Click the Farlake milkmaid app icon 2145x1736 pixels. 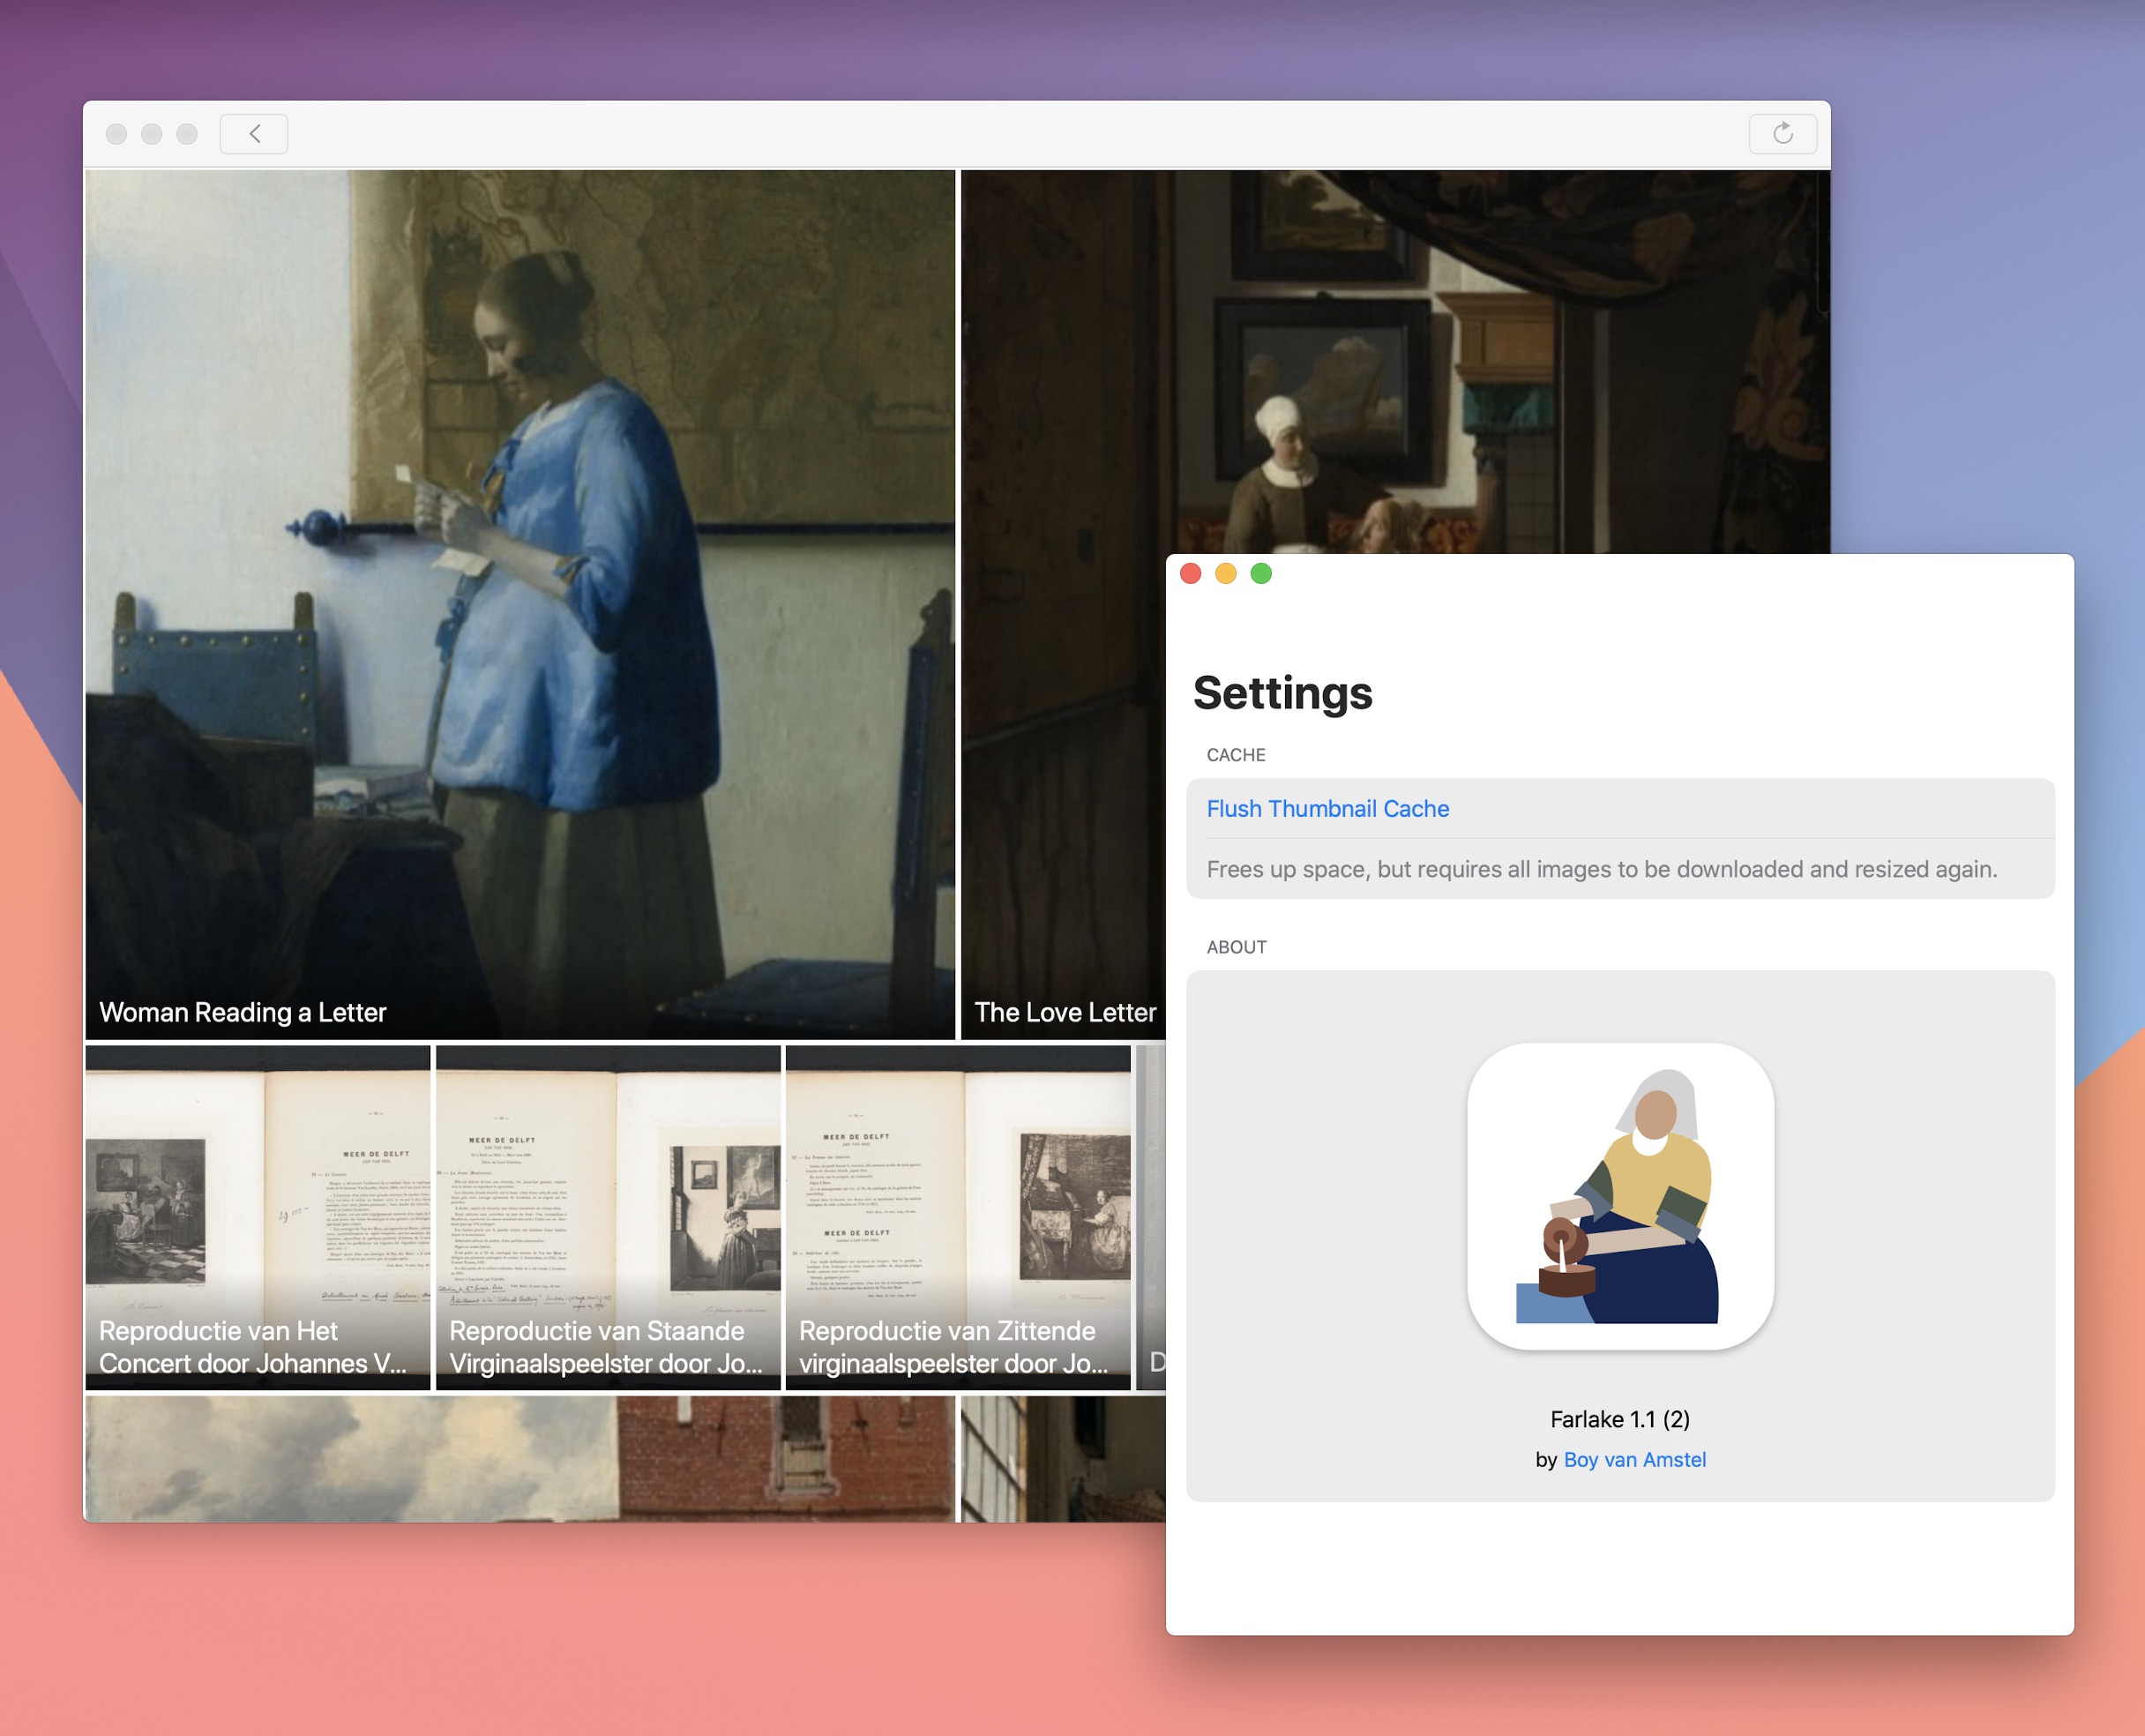(1620, 1196)
